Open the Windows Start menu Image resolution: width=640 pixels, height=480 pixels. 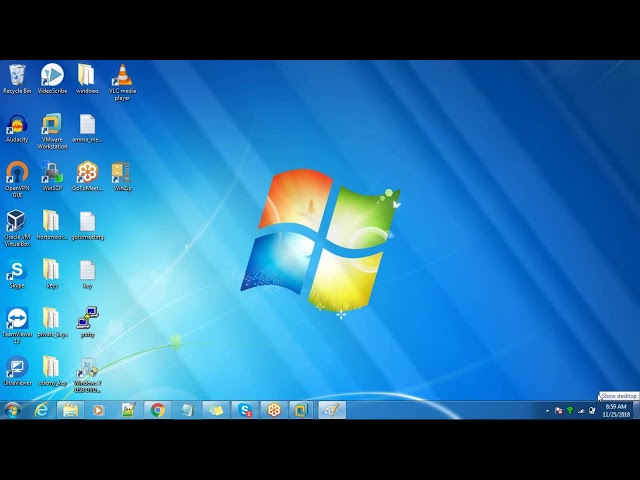tap(12, 410)
